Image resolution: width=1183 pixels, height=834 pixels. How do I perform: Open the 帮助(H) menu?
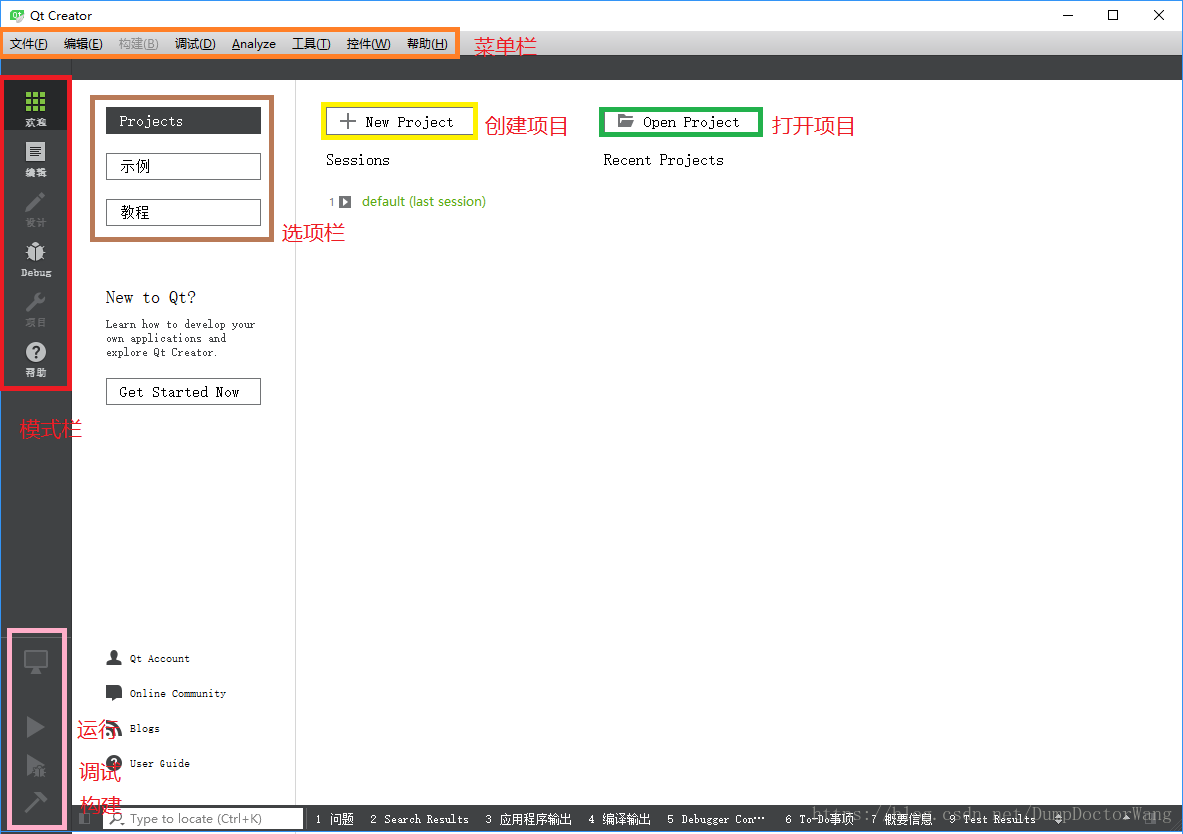(427, 44)
